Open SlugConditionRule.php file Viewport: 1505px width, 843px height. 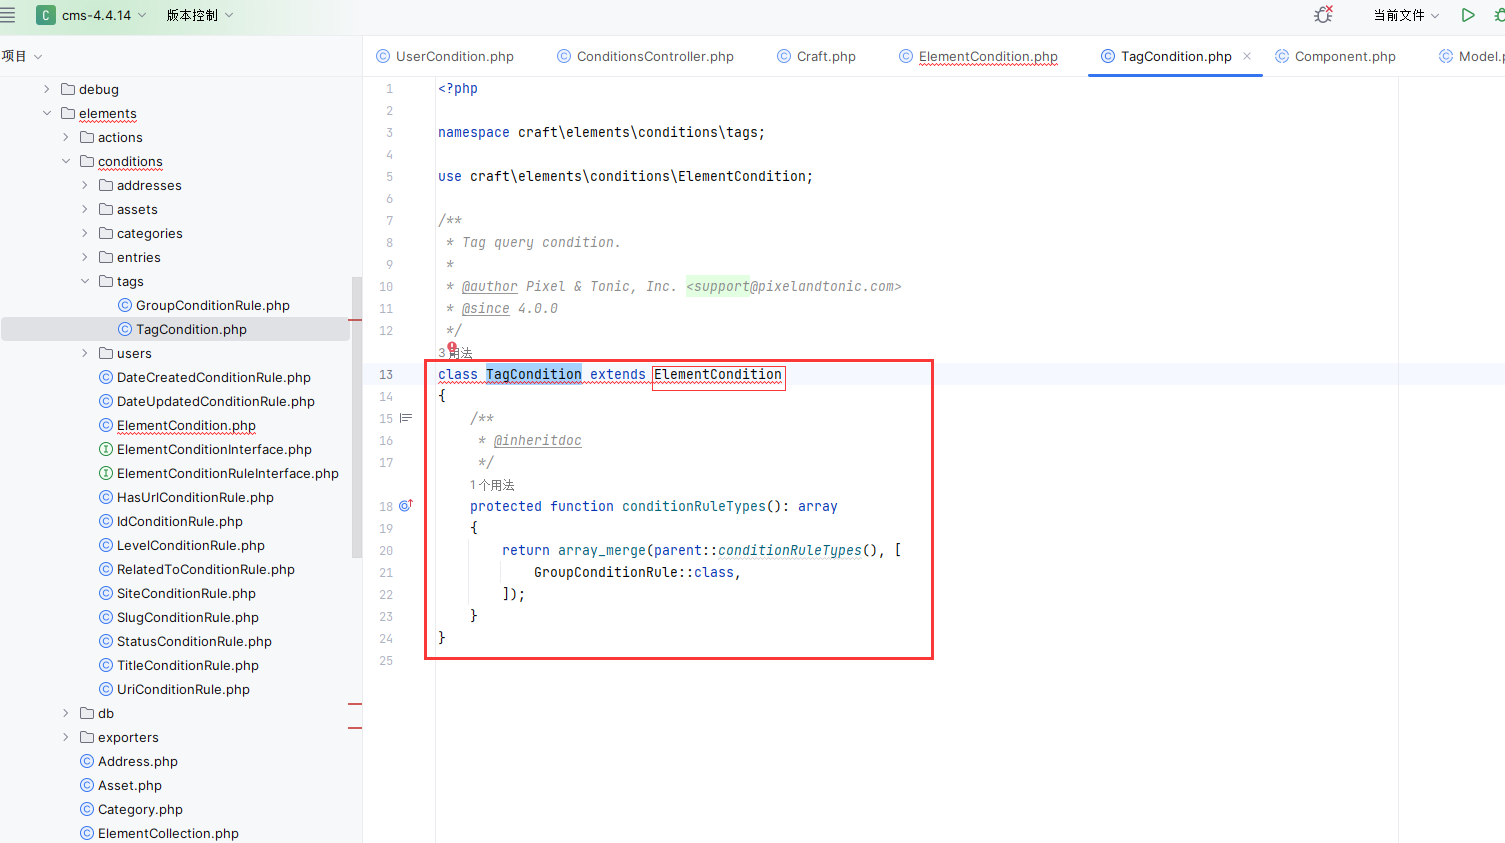tap(179, 617)
